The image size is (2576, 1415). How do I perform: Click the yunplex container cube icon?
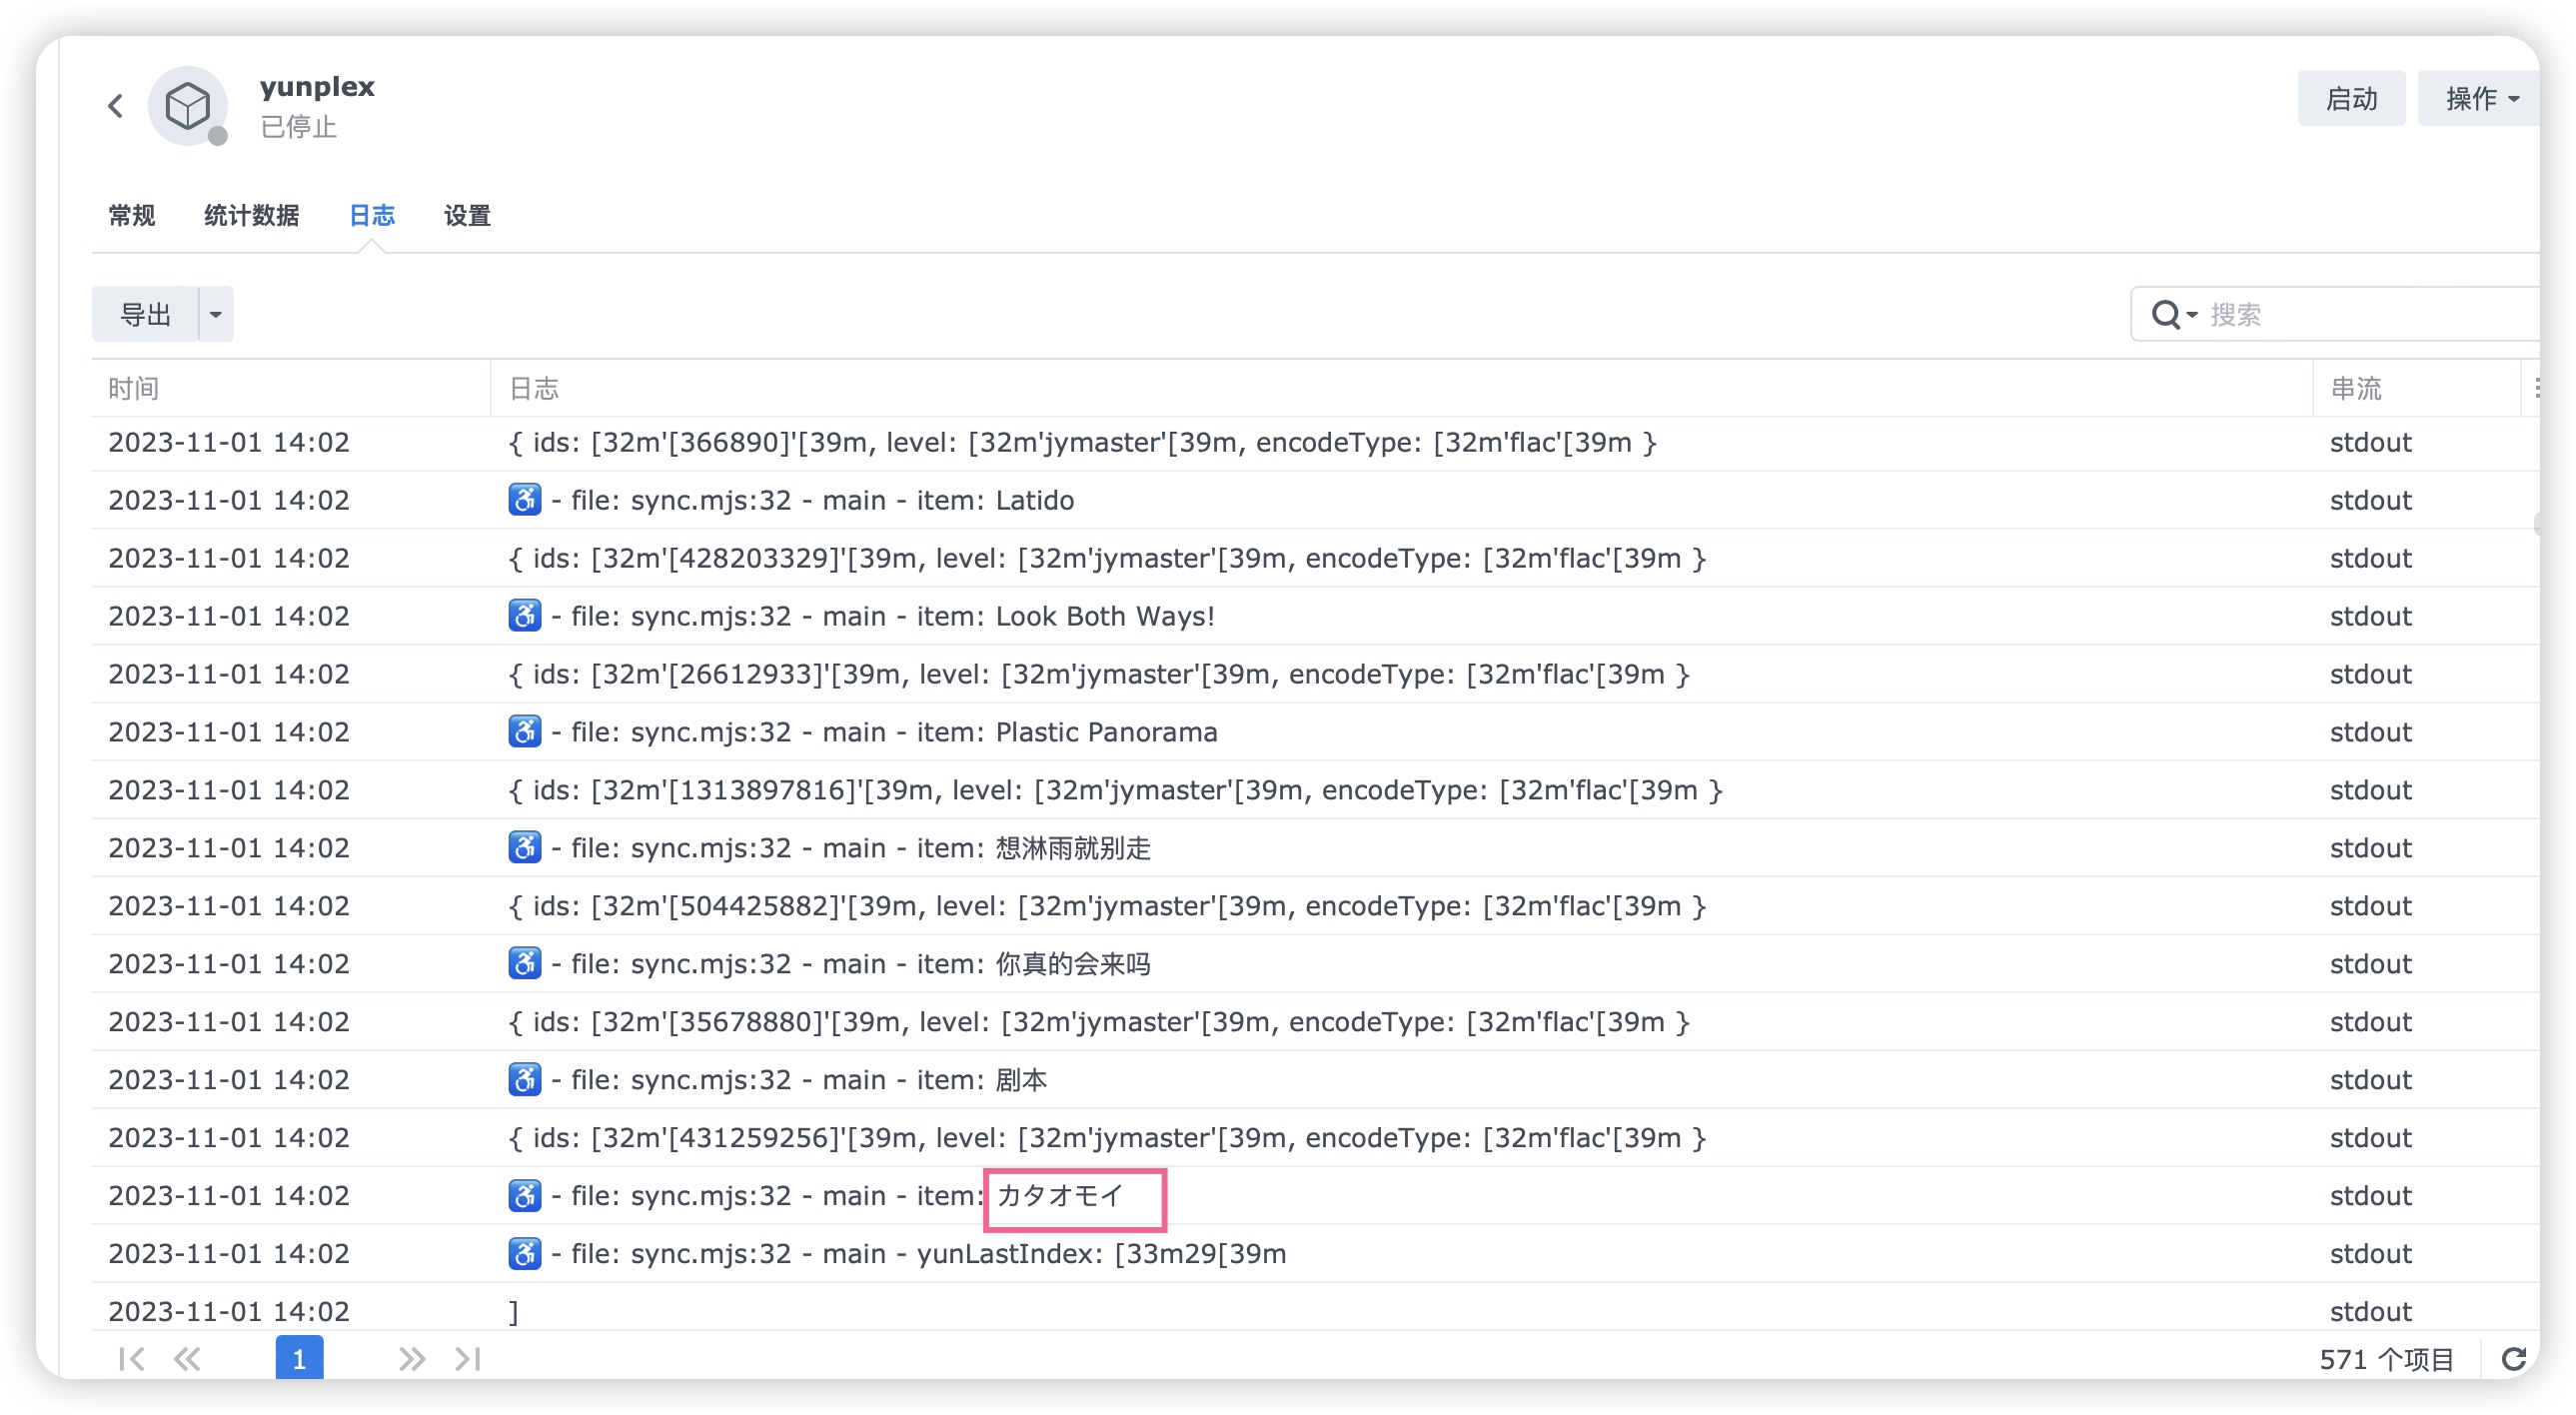(x=187, y=105)
